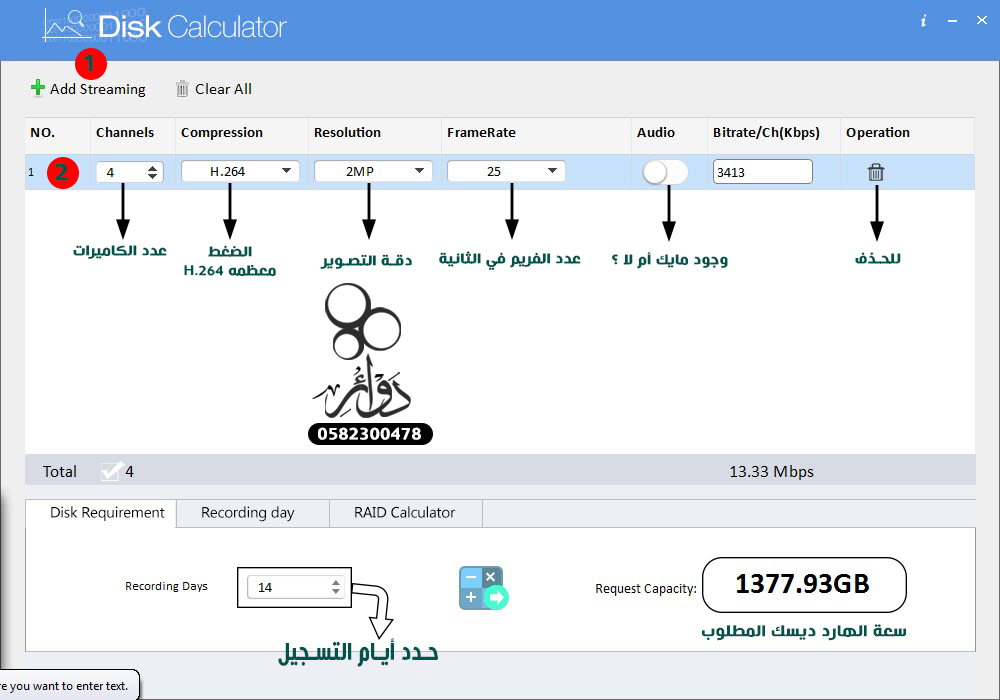Click the Disk Calculator logo icon
The image size is (1000, 700).
(66, 25)
